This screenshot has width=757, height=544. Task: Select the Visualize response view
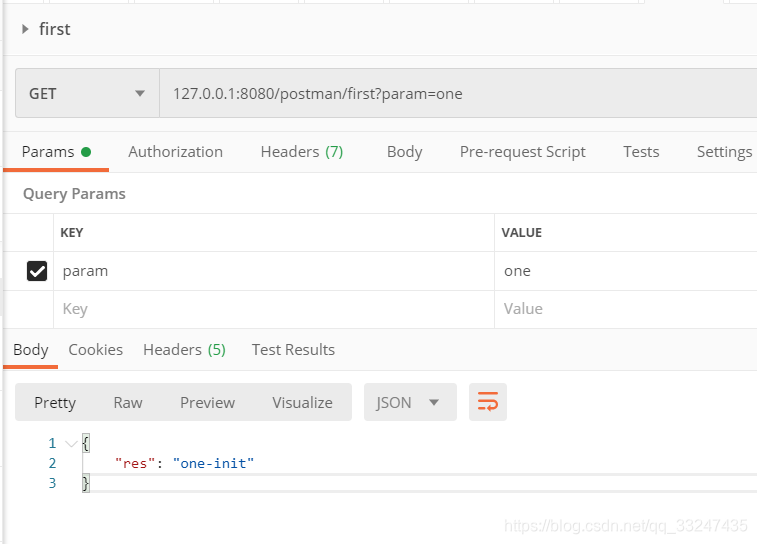(302, 403)
